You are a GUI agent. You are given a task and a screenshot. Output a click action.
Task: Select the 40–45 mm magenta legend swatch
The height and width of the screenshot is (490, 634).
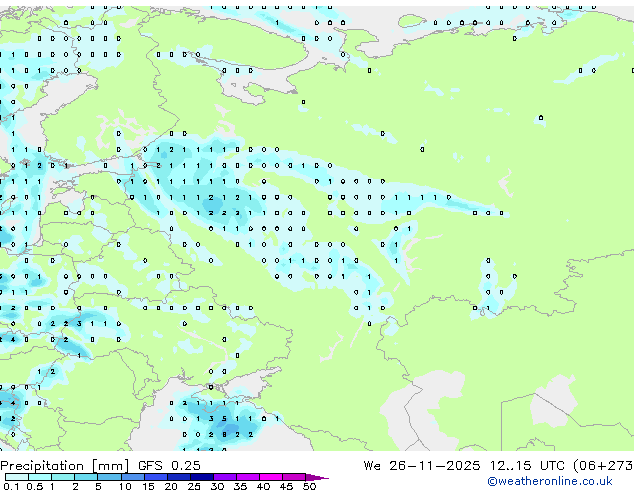pos(271,477)
